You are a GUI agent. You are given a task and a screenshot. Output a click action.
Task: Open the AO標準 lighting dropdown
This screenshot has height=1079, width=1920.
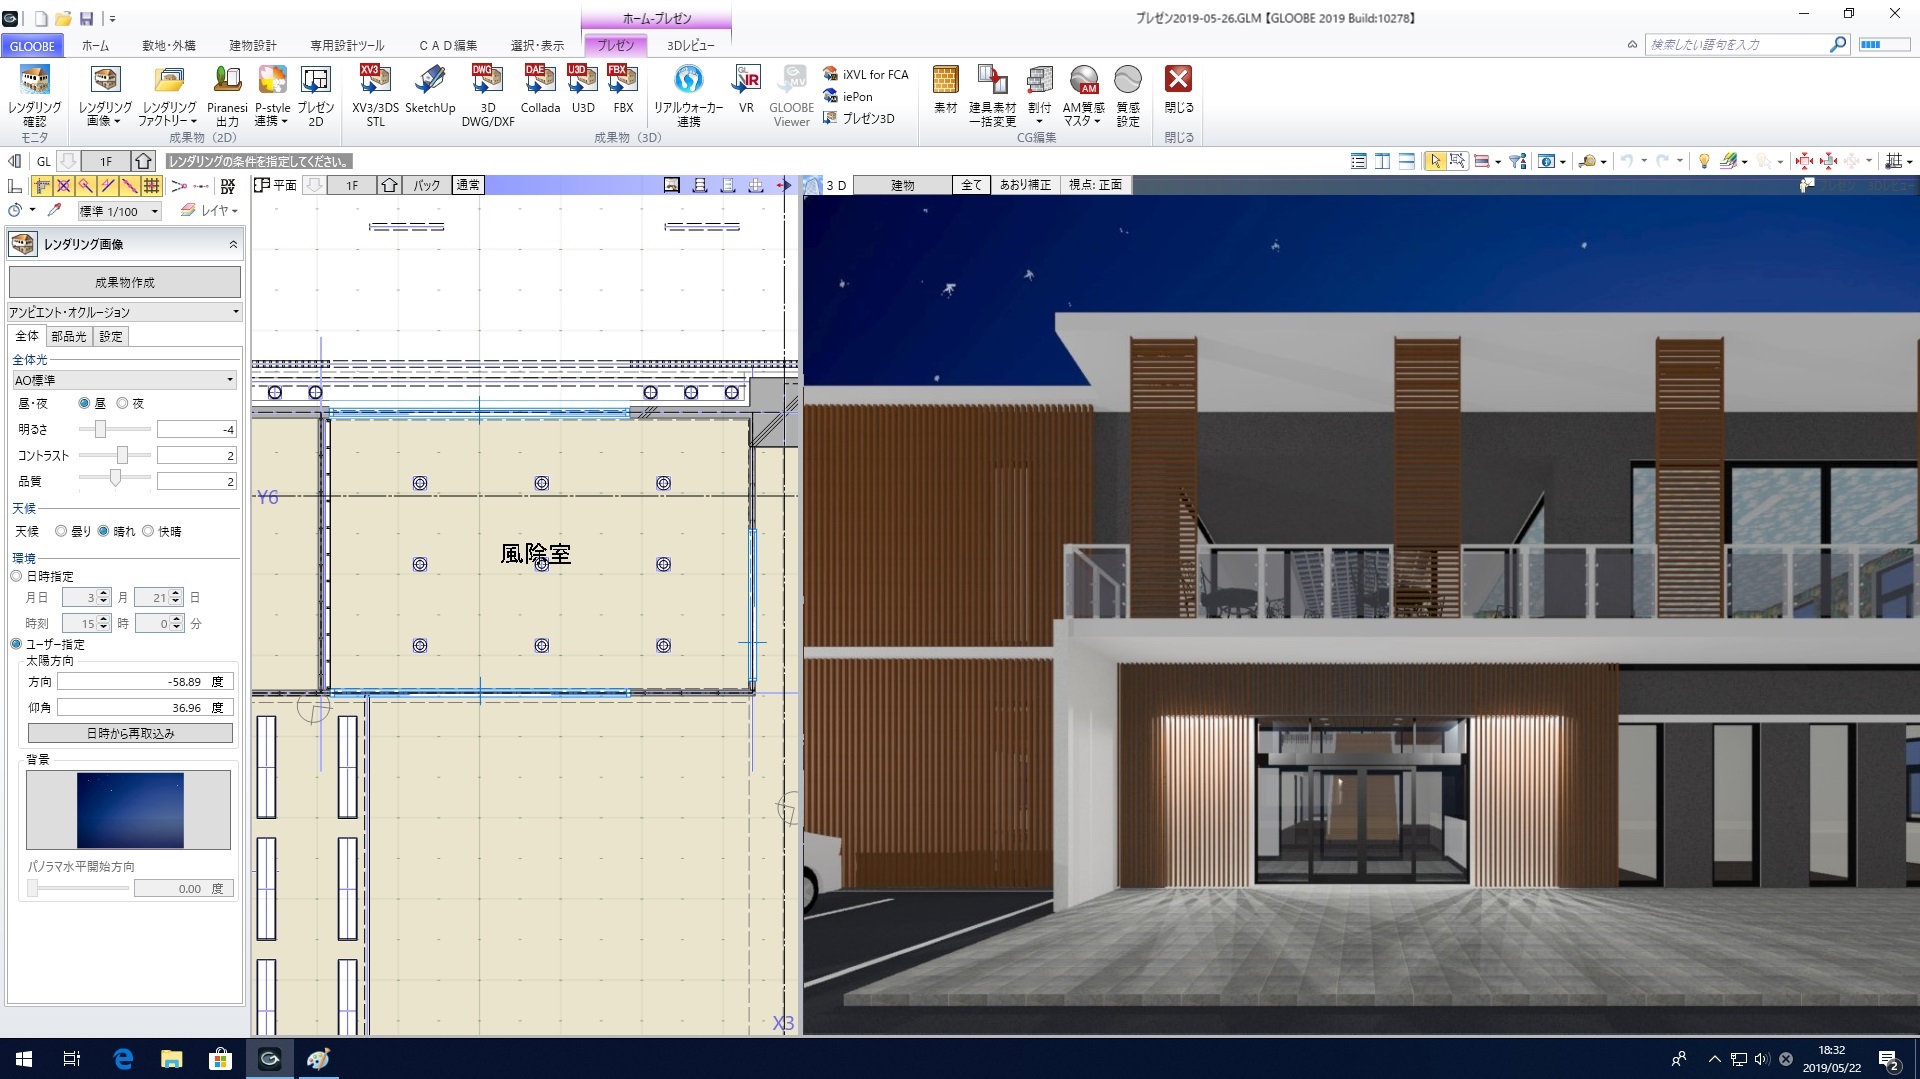pyautogui.click(x=125, y=380)
